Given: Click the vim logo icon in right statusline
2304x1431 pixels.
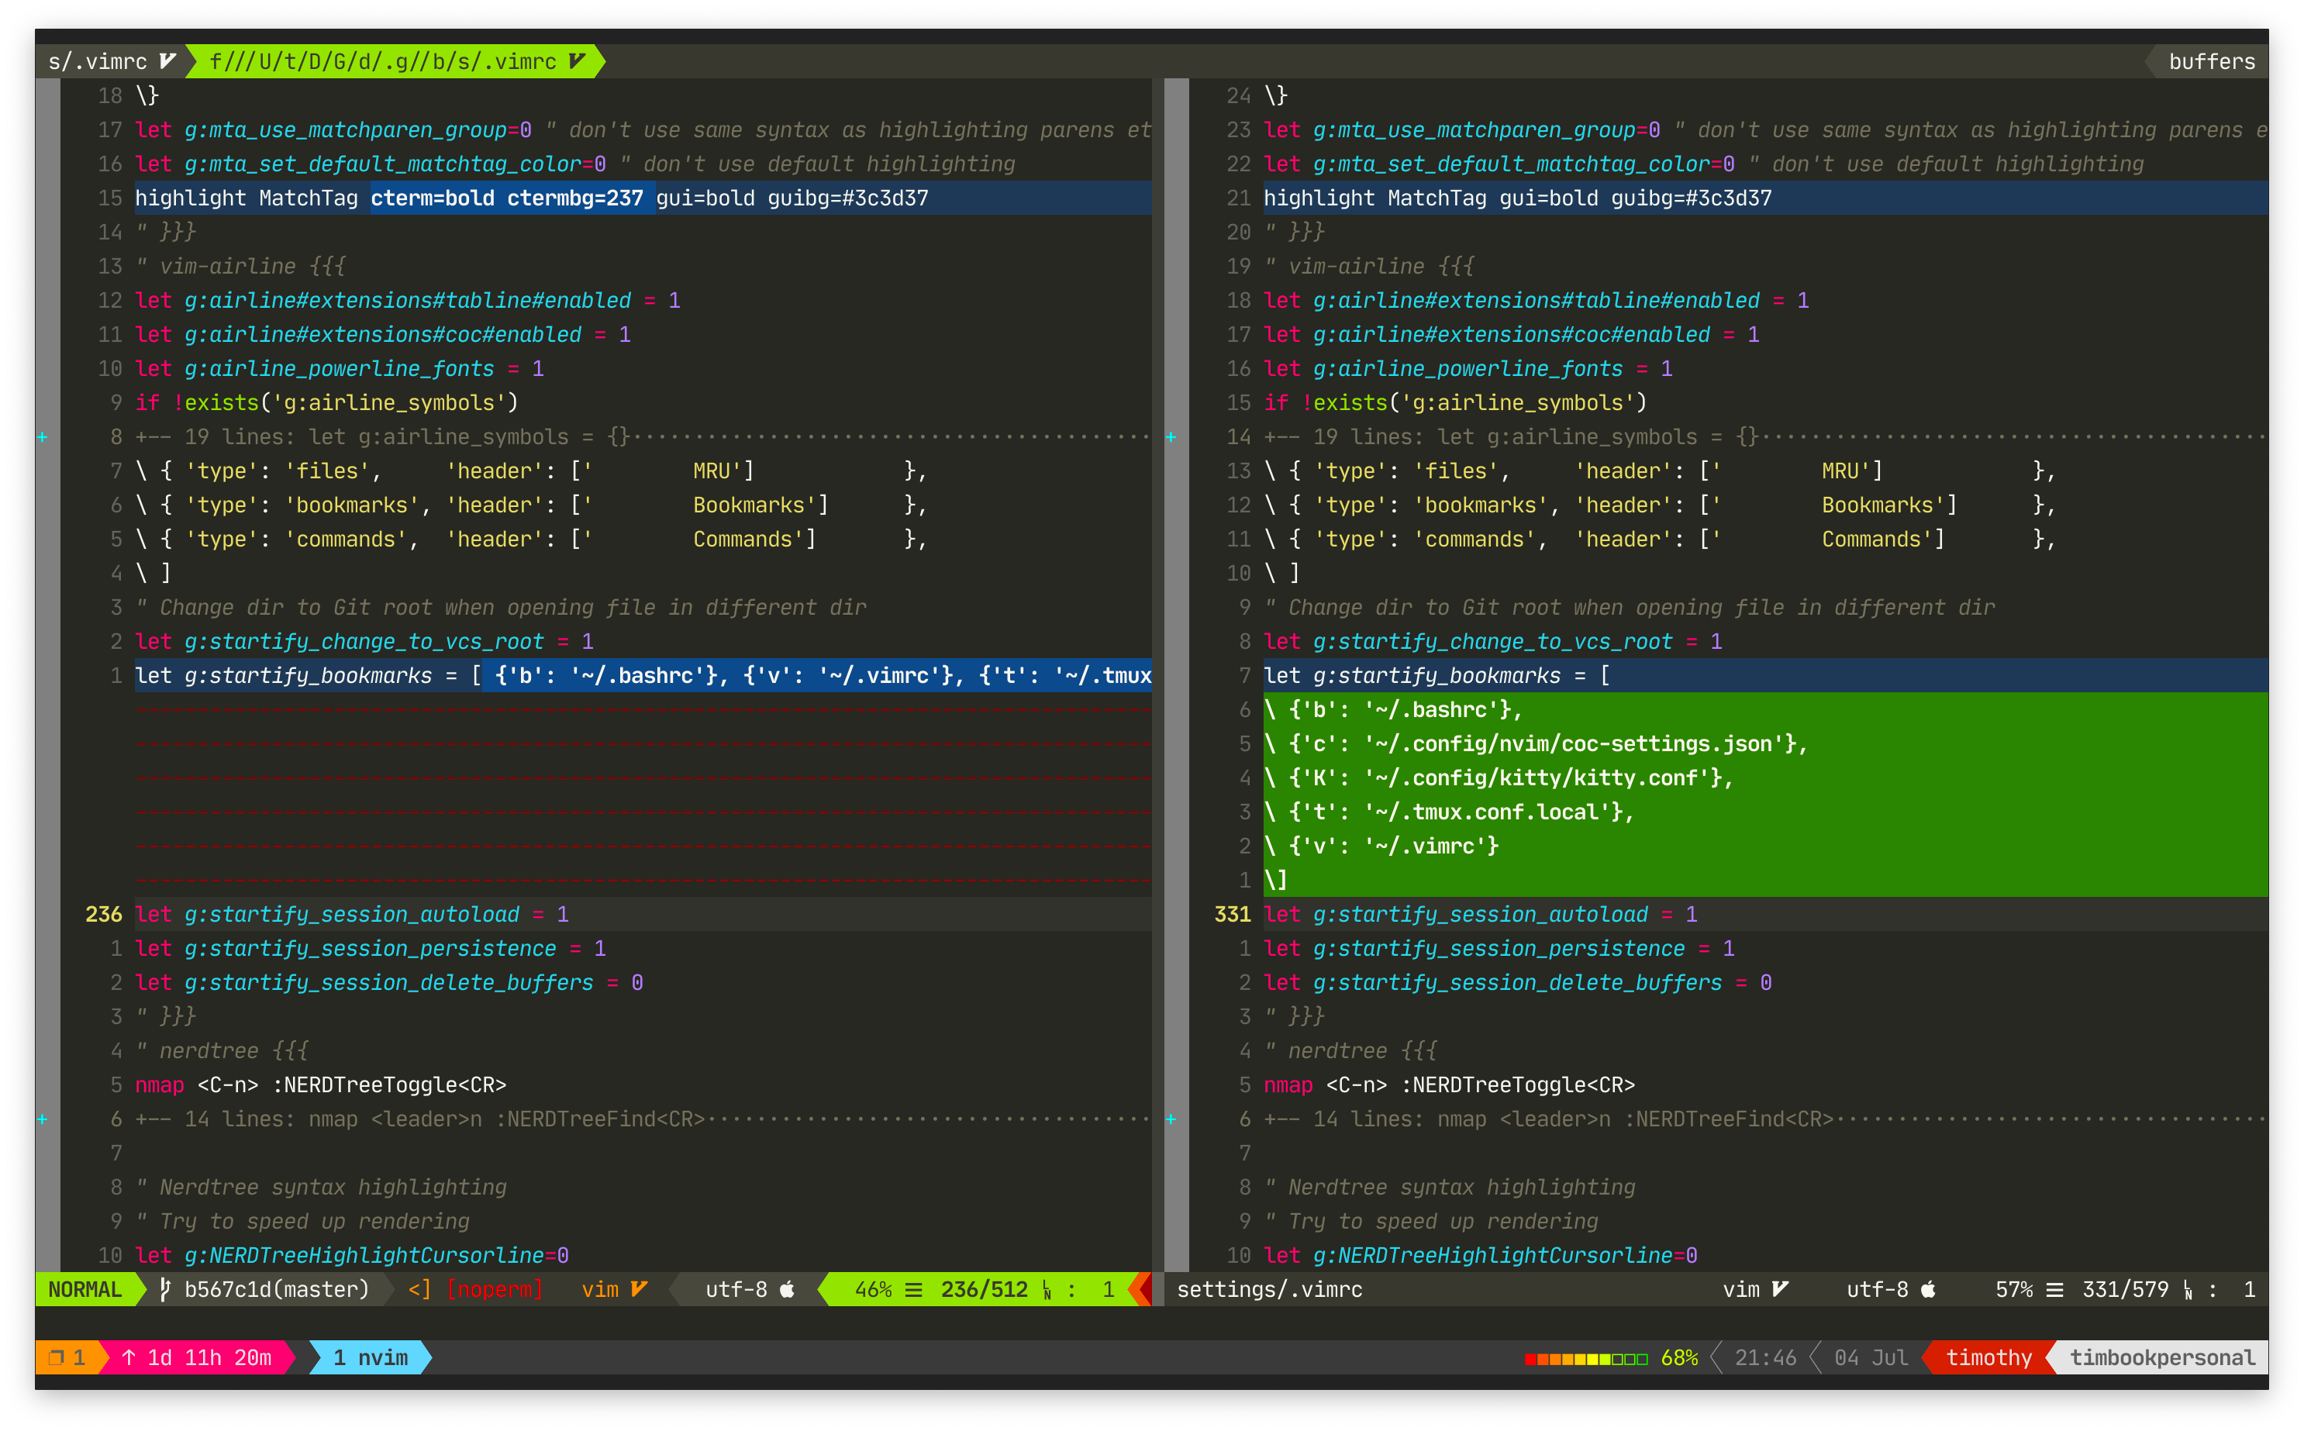Looking at the screenshot, I should point(1780,1290).
